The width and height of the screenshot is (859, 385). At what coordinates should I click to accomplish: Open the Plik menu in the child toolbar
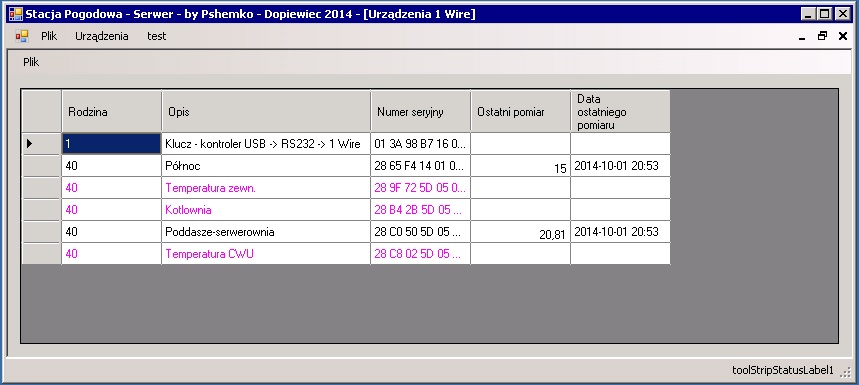coord(31,62)
